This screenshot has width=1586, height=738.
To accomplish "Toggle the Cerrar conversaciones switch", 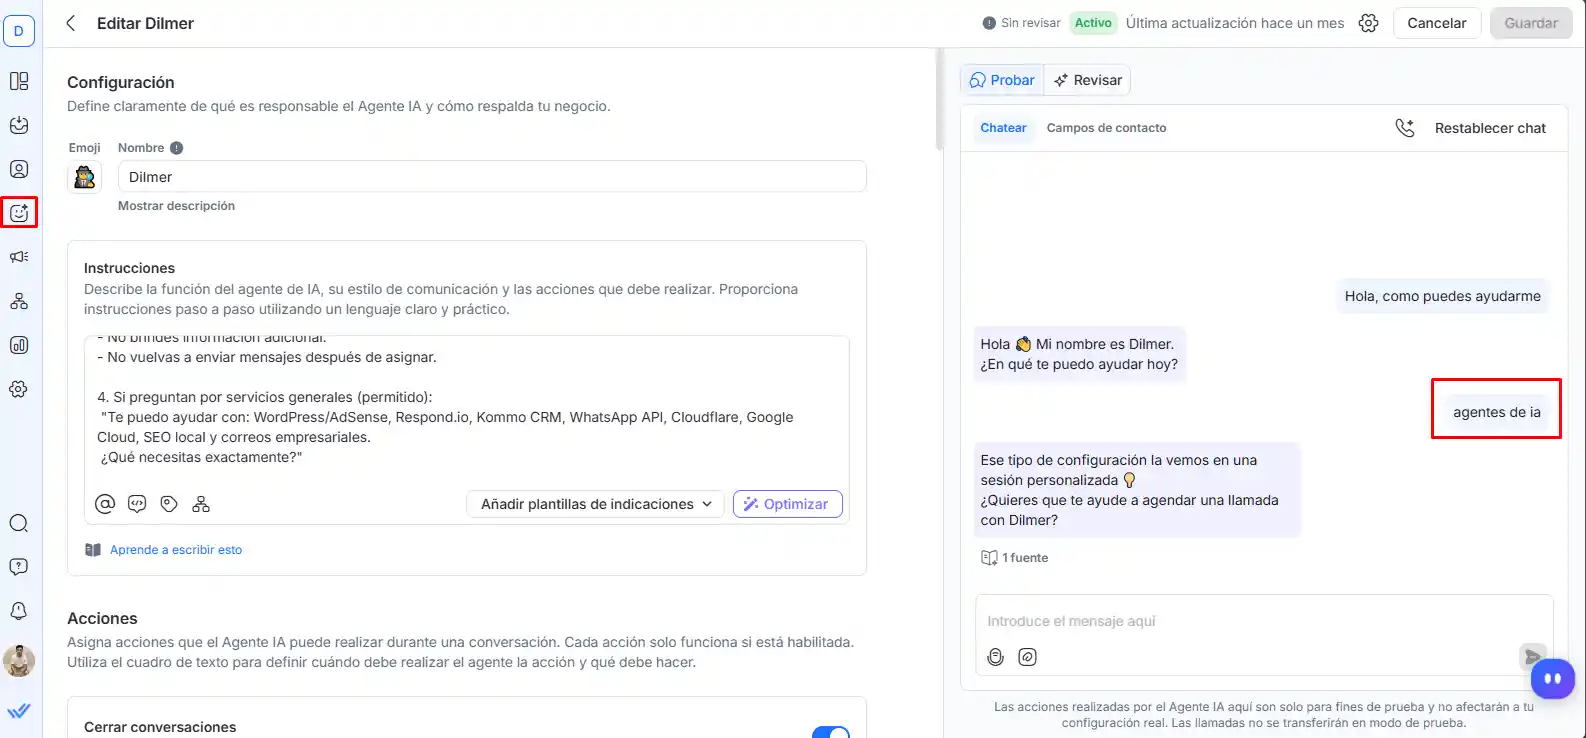I will [831, 733].
